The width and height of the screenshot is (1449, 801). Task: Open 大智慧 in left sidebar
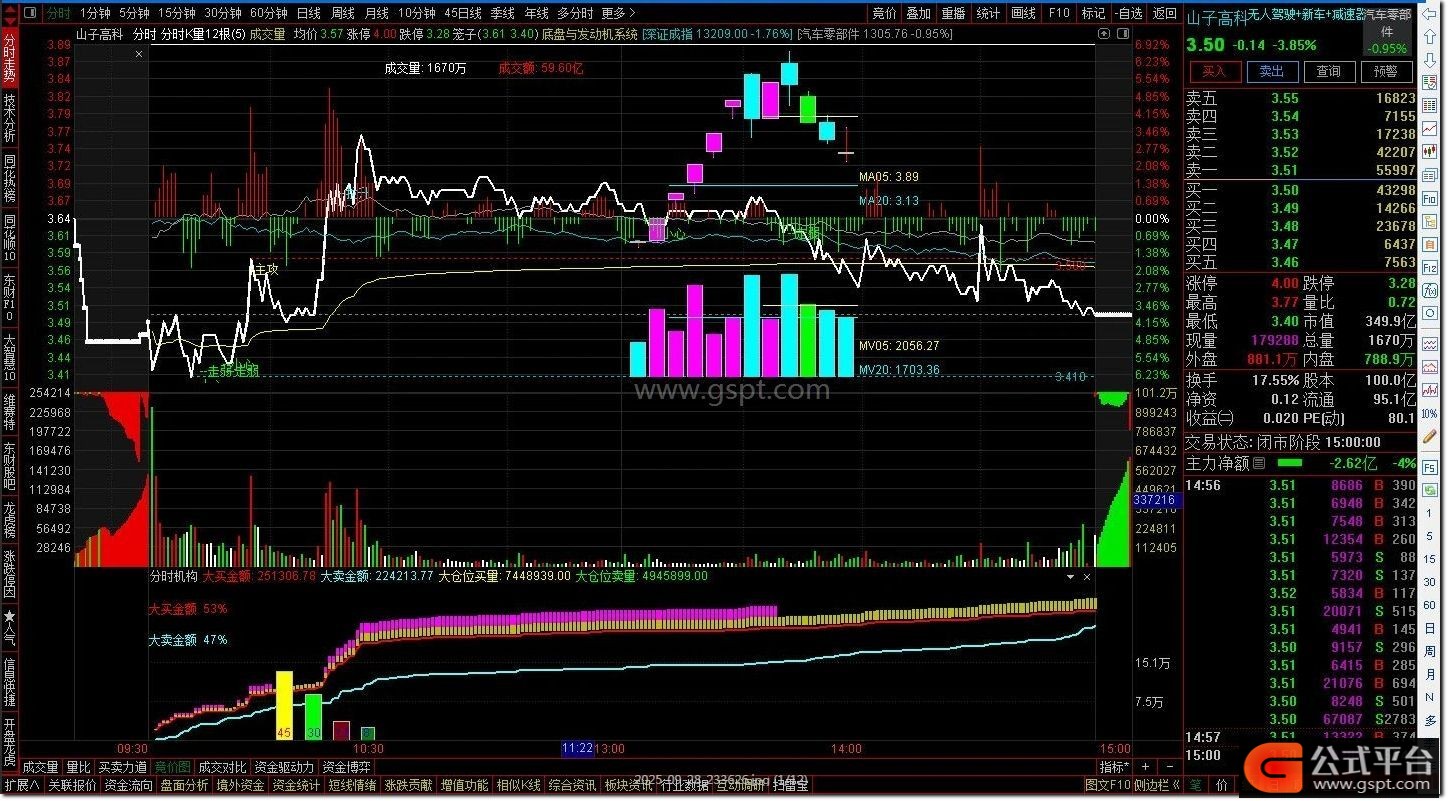pyautogui.click(x=9, y=360)
